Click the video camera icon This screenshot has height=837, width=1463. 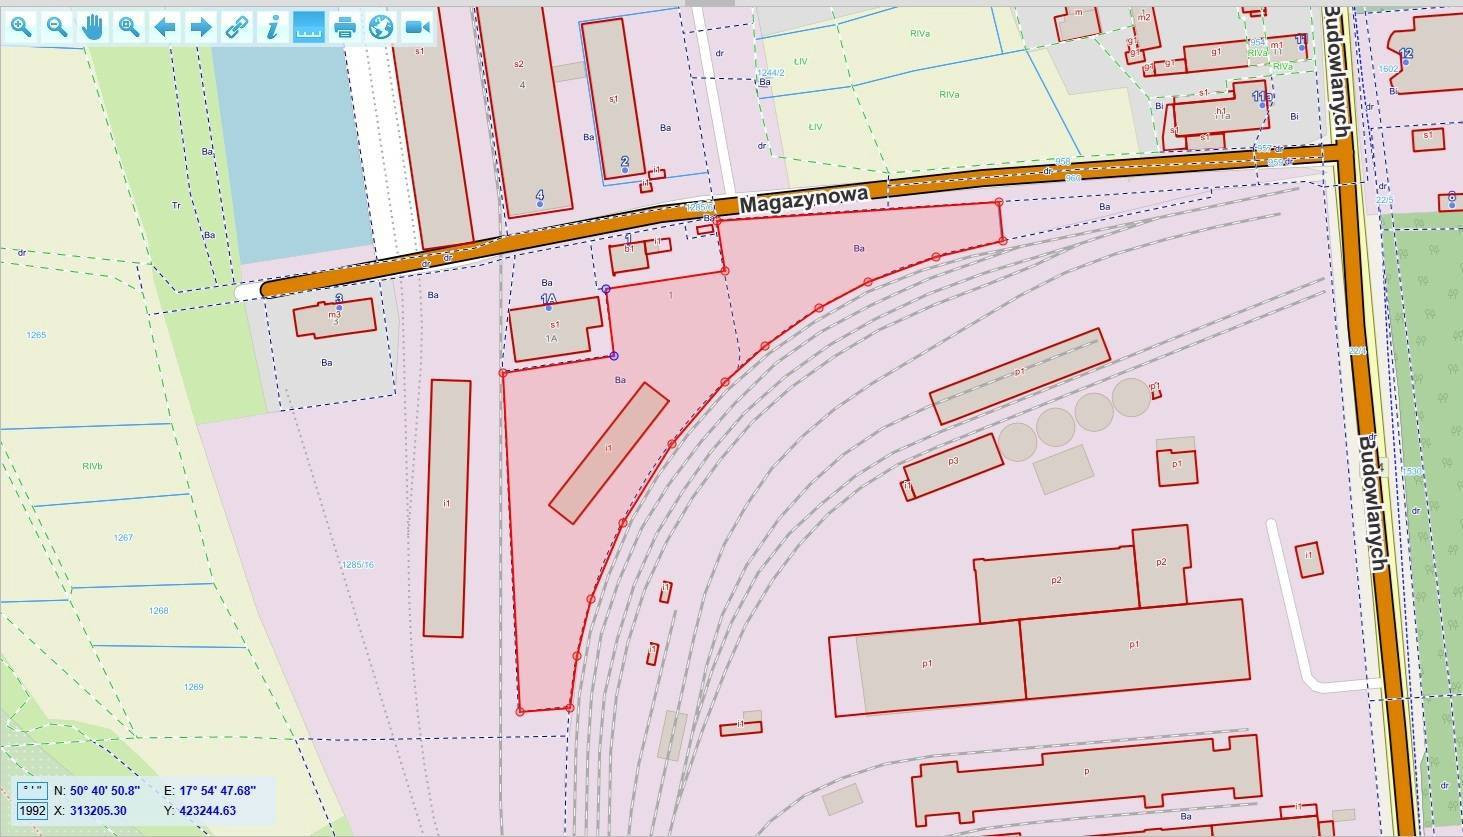(x=417, y=27)
